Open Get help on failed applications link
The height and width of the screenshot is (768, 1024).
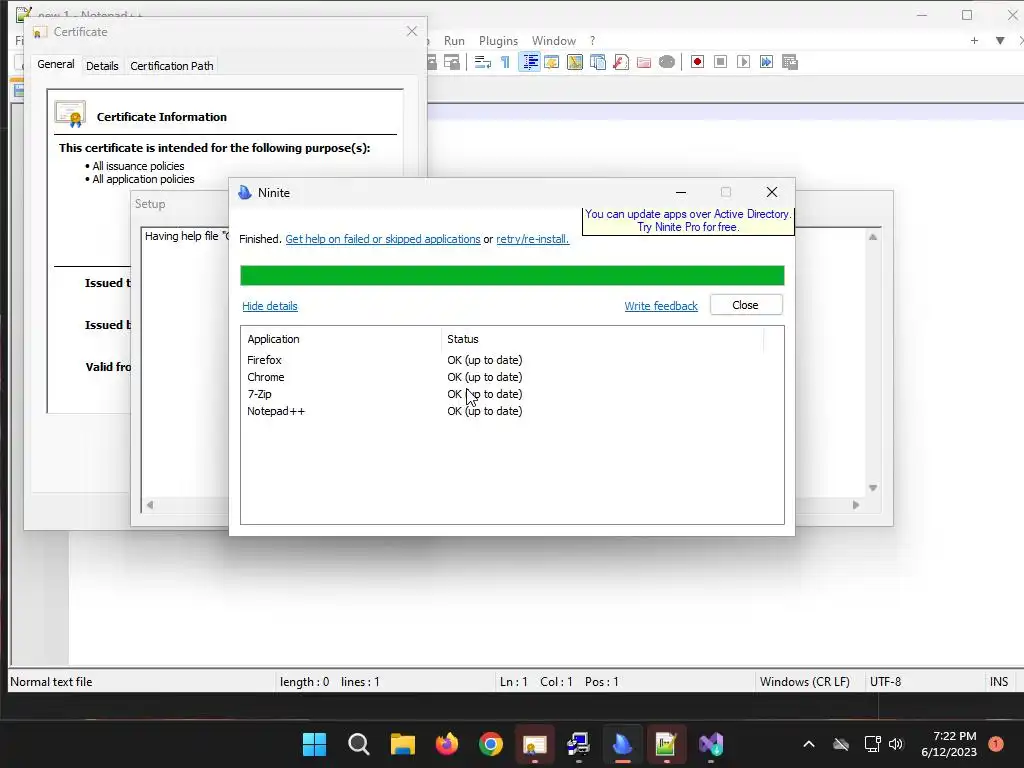coord(383,239)
